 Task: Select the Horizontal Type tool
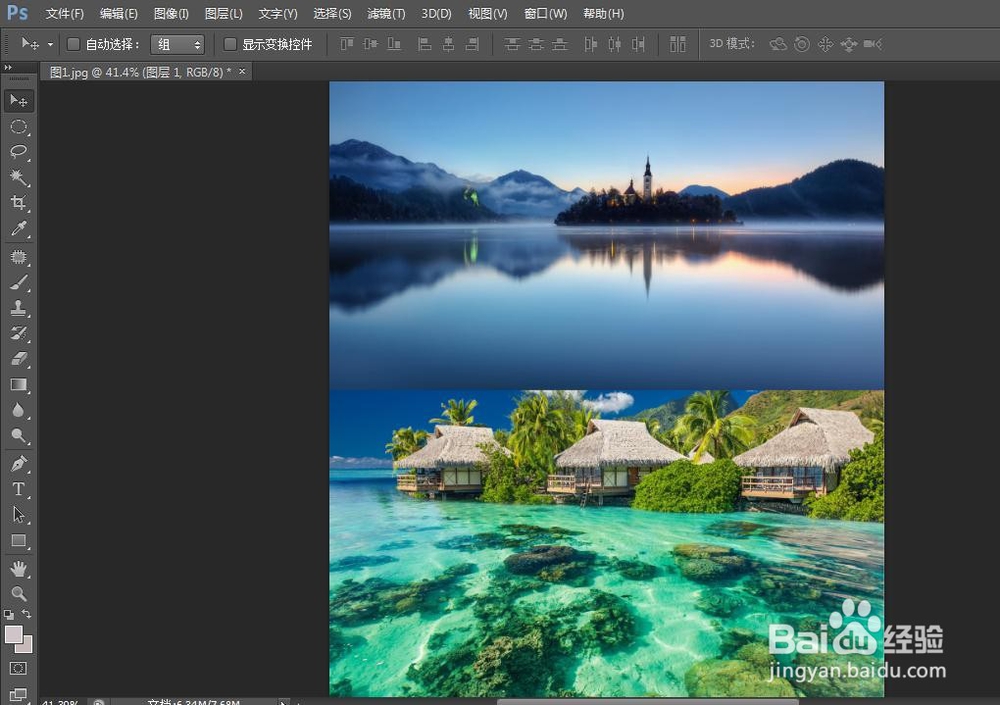[18, 489]
